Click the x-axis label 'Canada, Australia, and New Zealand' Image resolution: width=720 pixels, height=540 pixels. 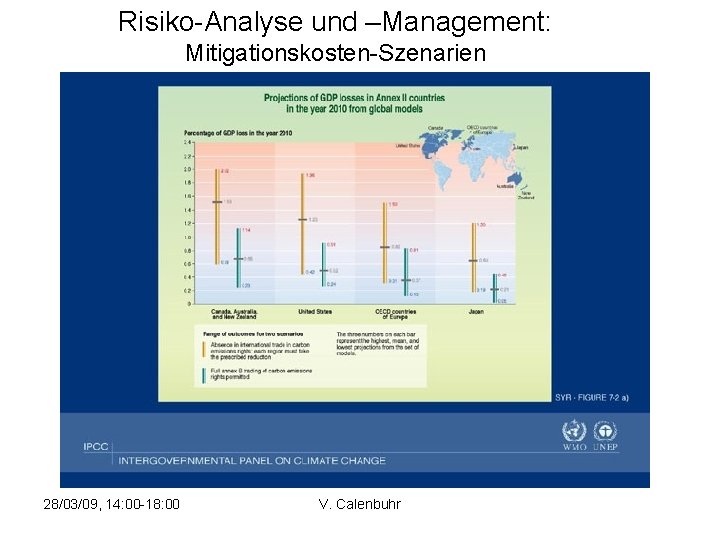[234, 314]
